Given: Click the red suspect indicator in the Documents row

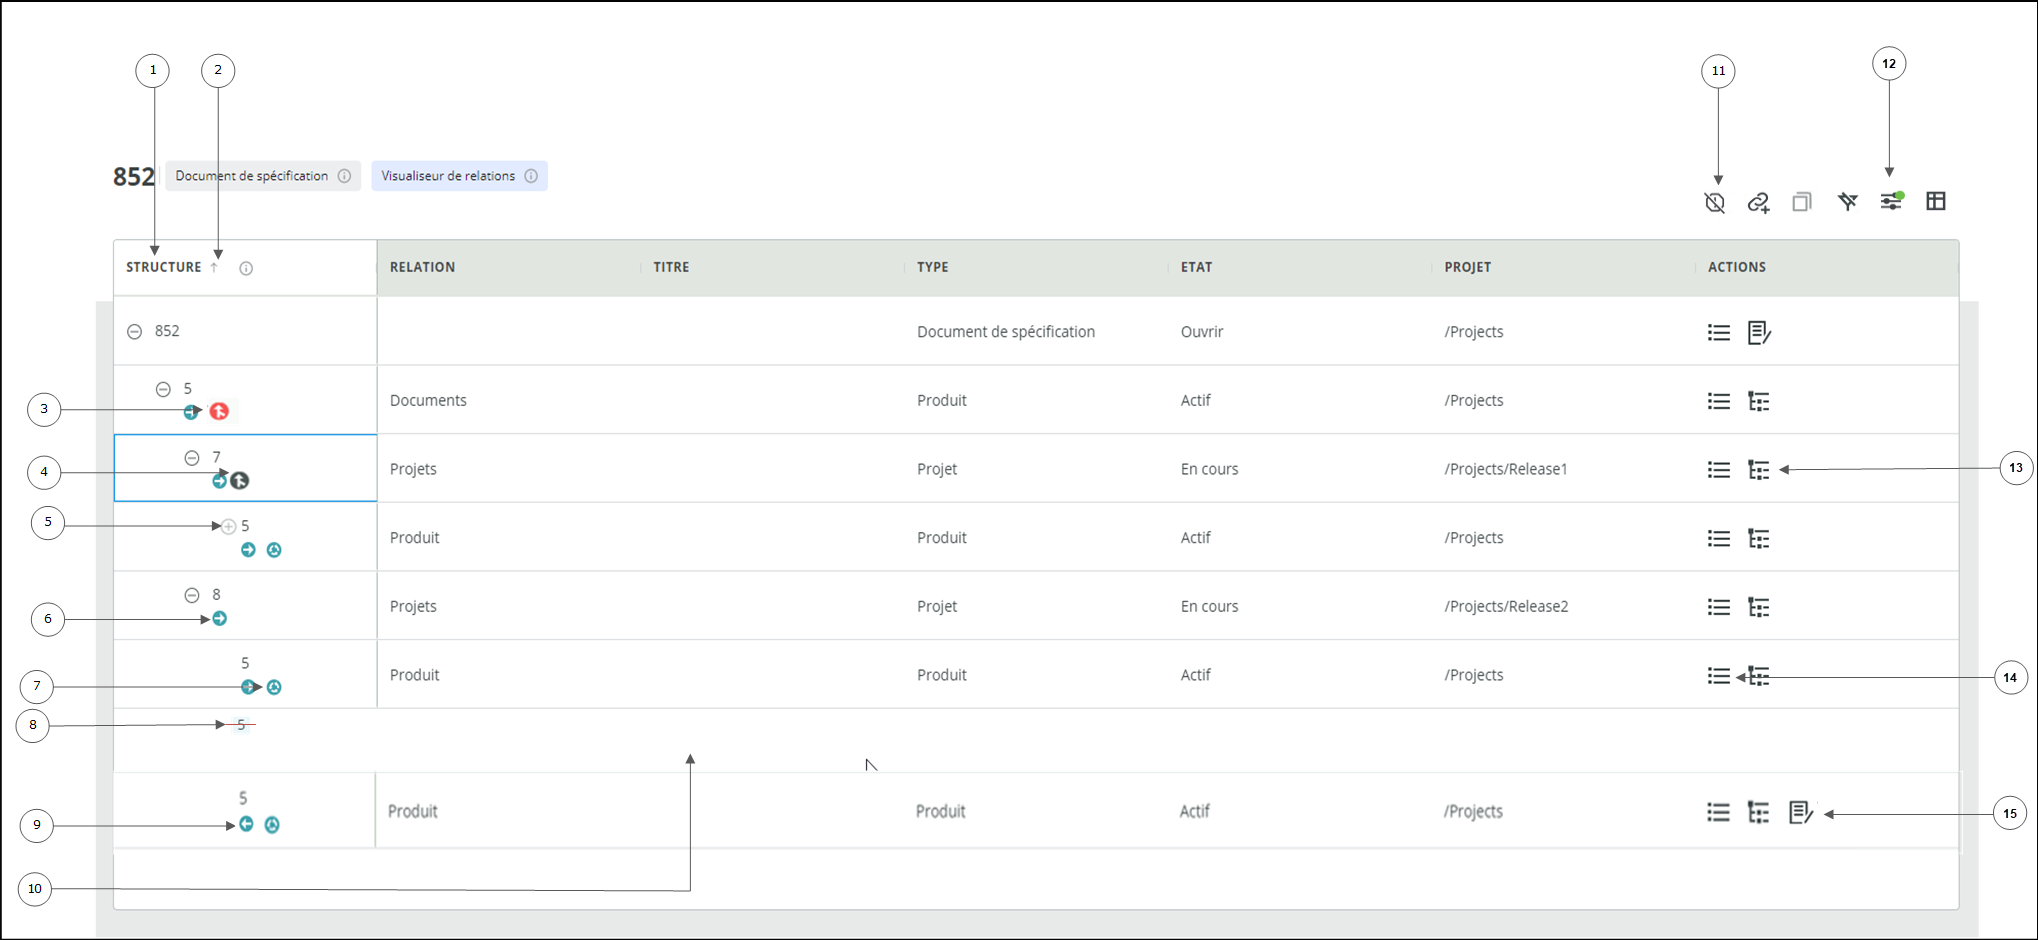Looking at the screenshot, I should click(x=219, y=411).
